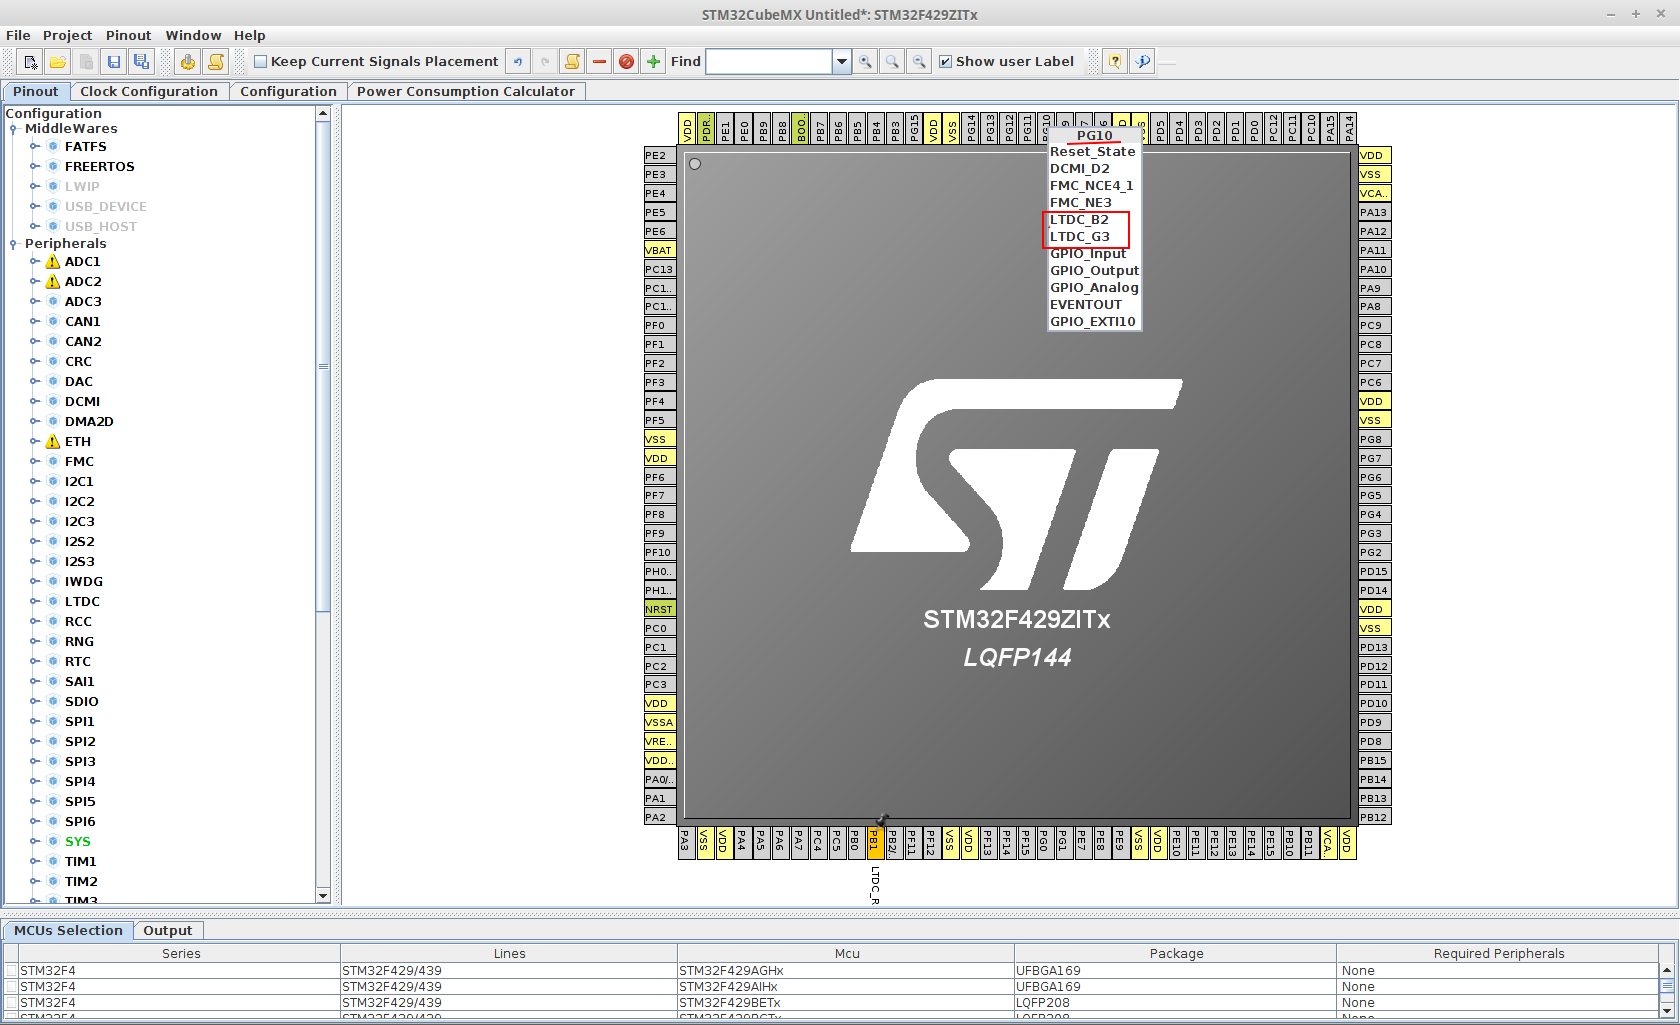The image size is (1680, 1025).
Task: Click the Save project floppy icon
Action: pos(114,62)
